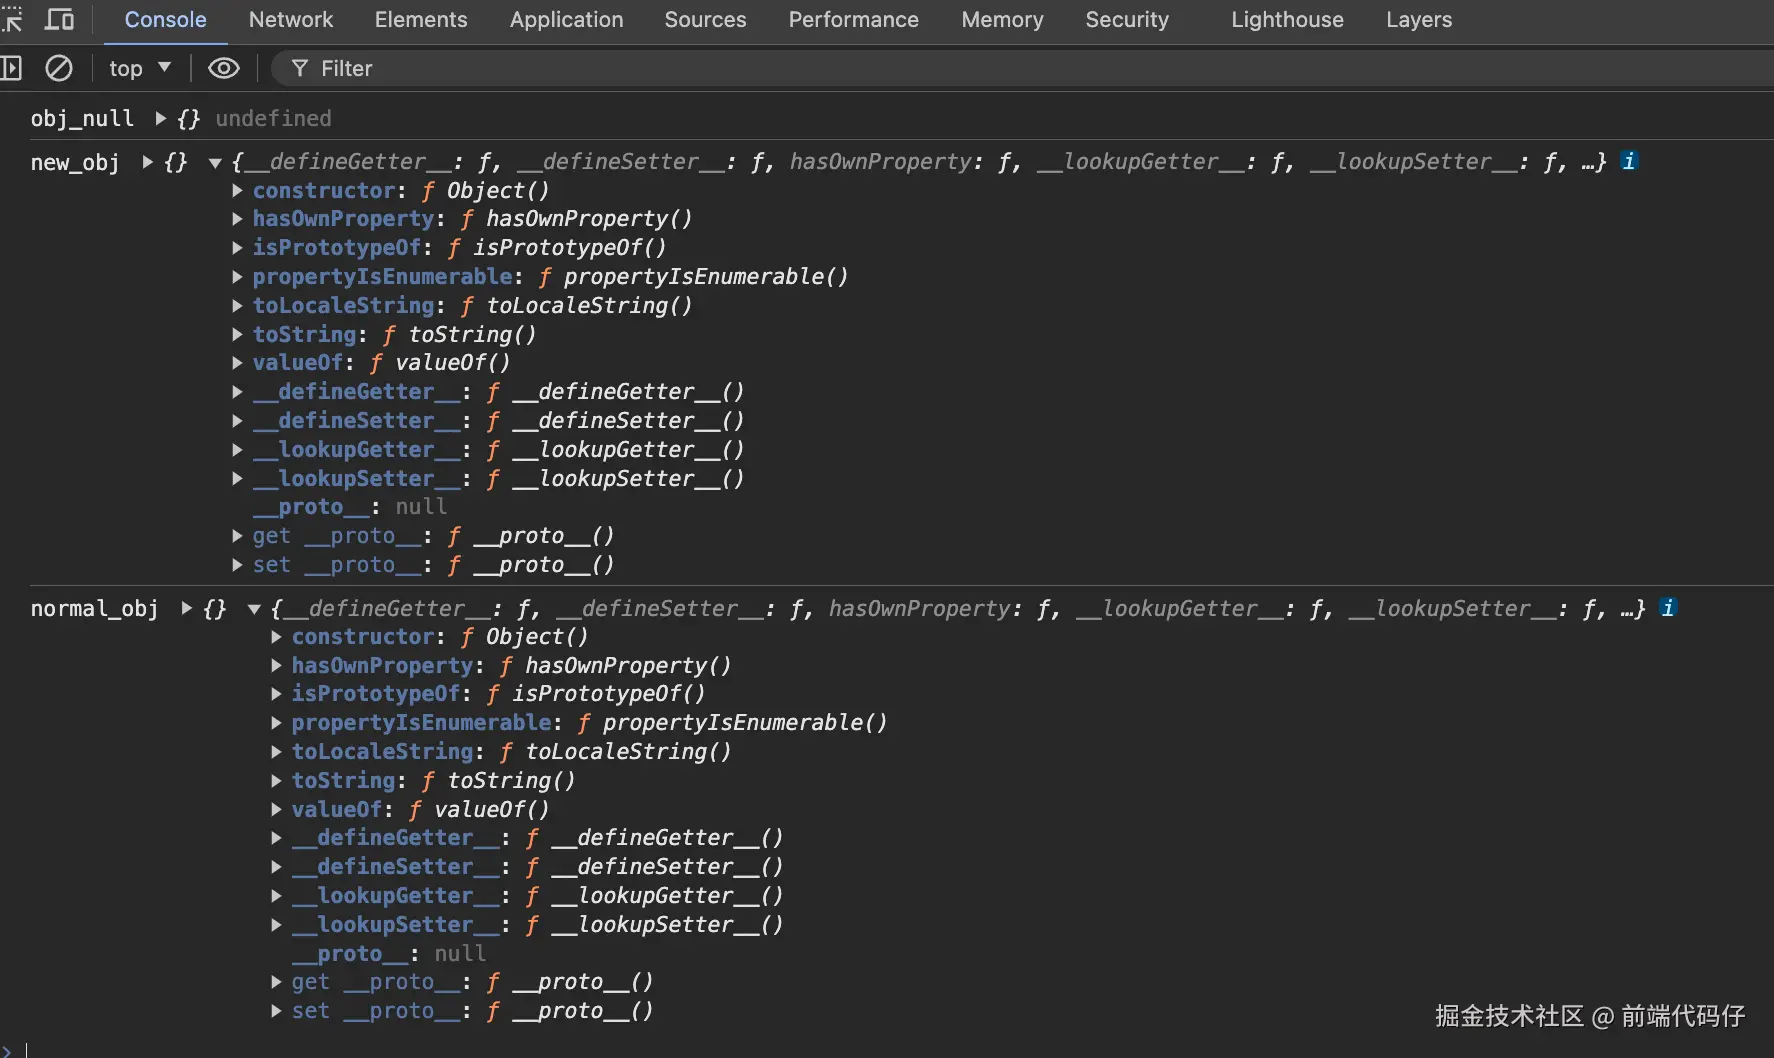Click the console prompt input line
This screenshot has height=1058, width=1774.
[x=900, y=1048]
